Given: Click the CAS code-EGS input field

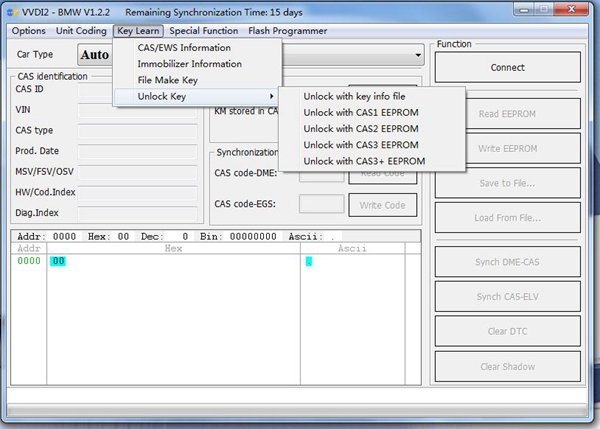Looking at the screenshot, I should [x=321, y=204].
